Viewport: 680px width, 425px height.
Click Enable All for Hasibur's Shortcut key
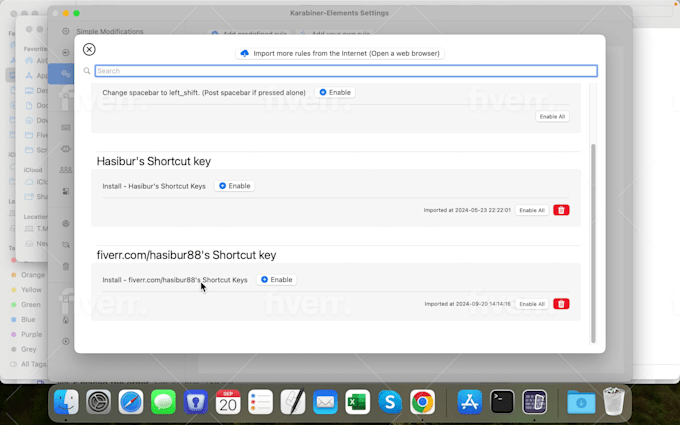(532, 210)
